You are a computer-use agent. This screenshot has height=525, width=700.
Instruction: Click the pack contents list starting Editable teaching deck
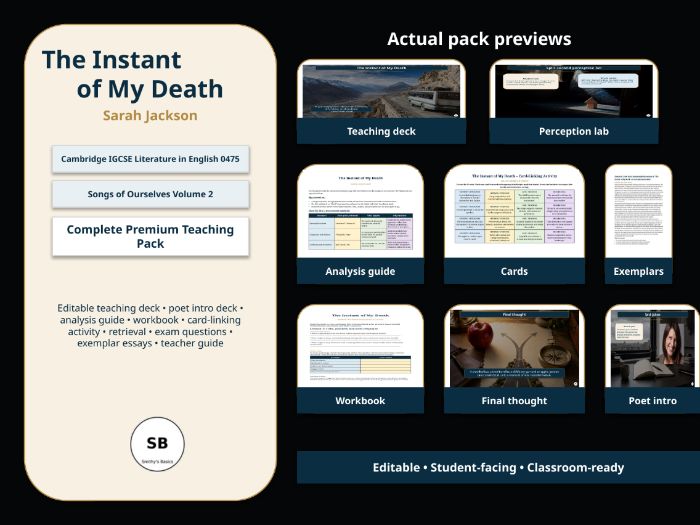[x=150, y=325]
